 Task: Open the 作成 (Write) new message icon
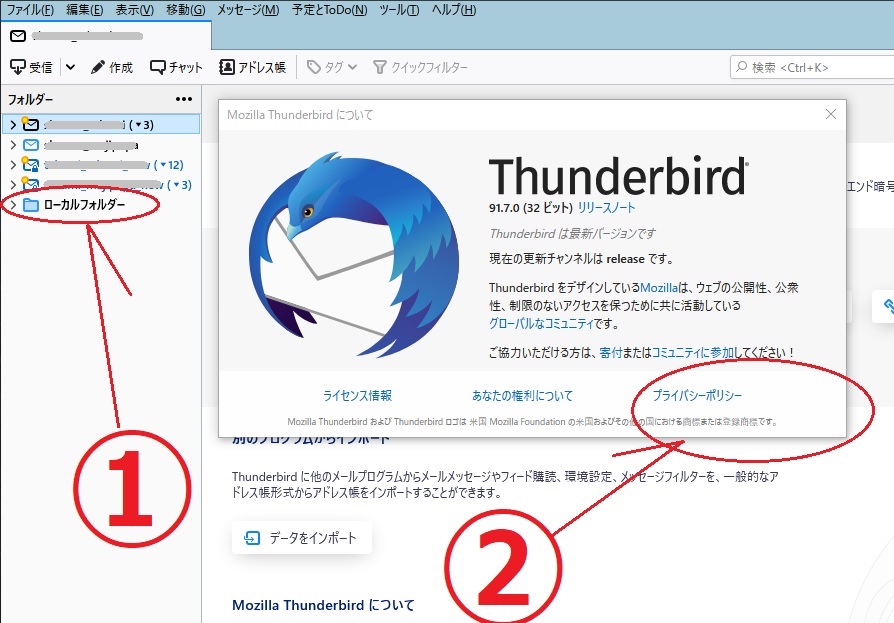[x=98, y=67]
